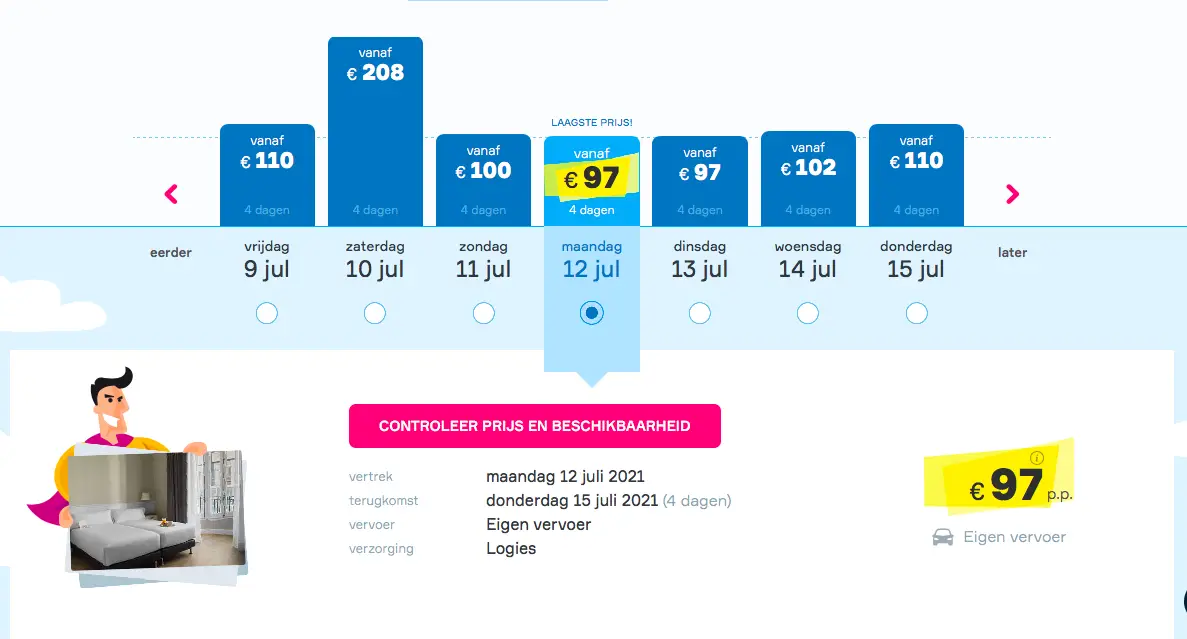
Task: Show earlier dates via the eerder label
Action: [171, 252]
